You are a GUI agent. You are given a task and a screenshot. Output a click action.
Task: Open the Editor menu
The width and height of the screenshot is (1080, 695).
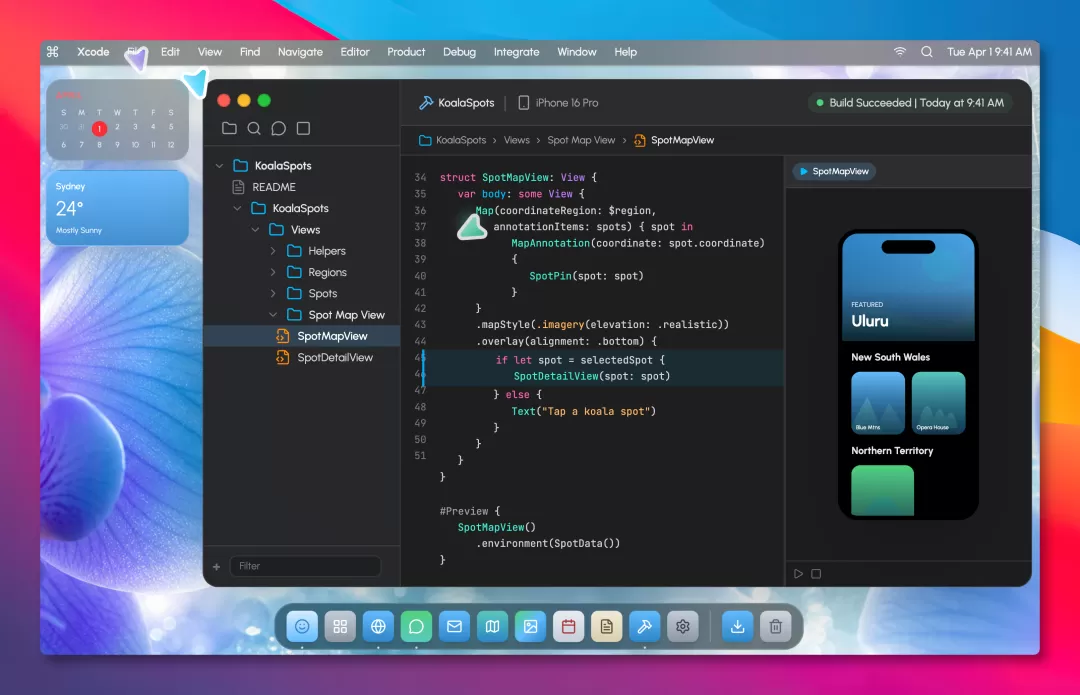pos(355,52)
